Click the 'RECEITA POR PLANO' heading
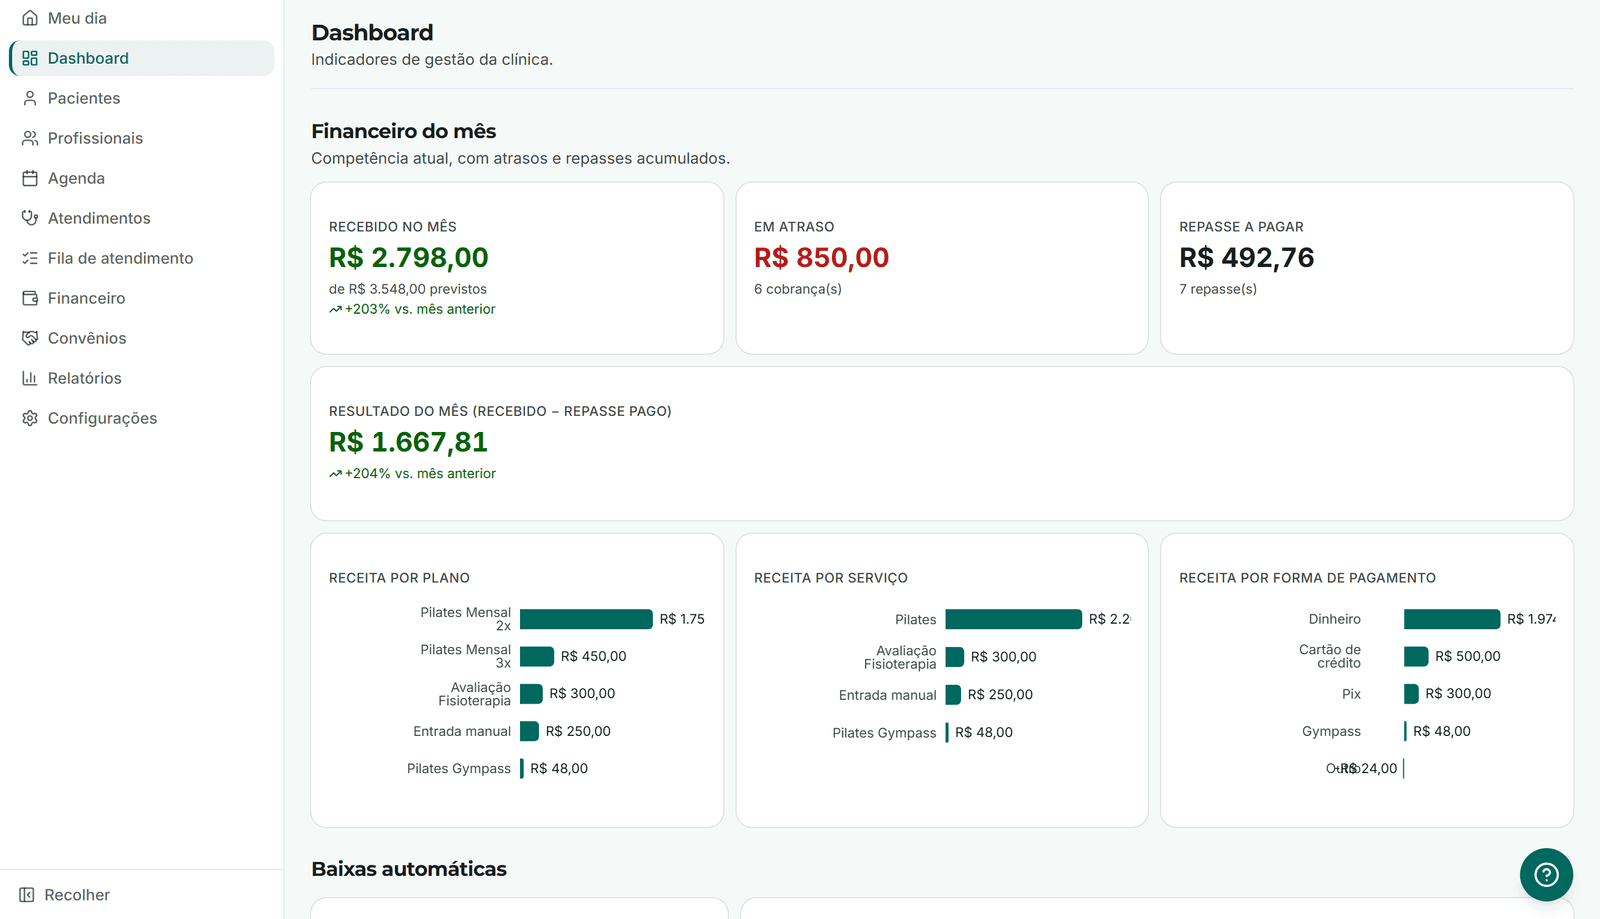1600x919 pixels. [399, 578]
